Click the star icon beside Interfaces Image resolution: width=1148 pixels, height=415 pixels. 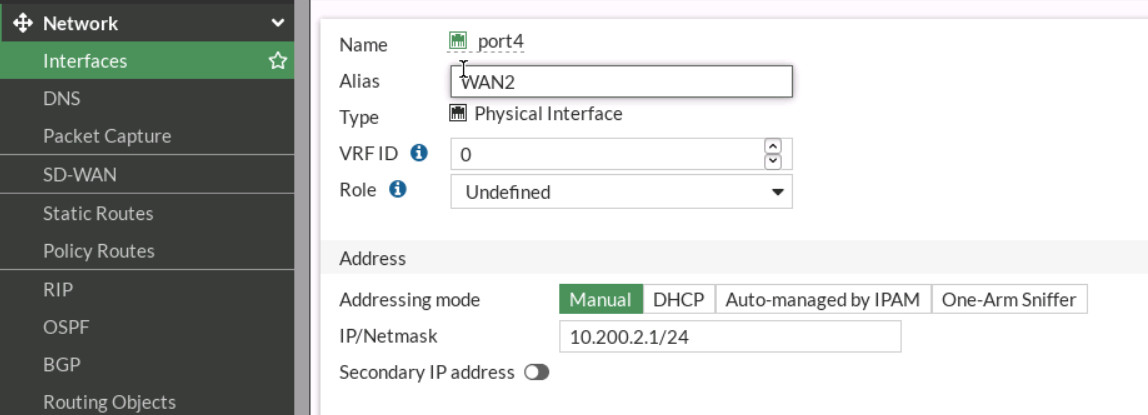(x=277, y=61)
